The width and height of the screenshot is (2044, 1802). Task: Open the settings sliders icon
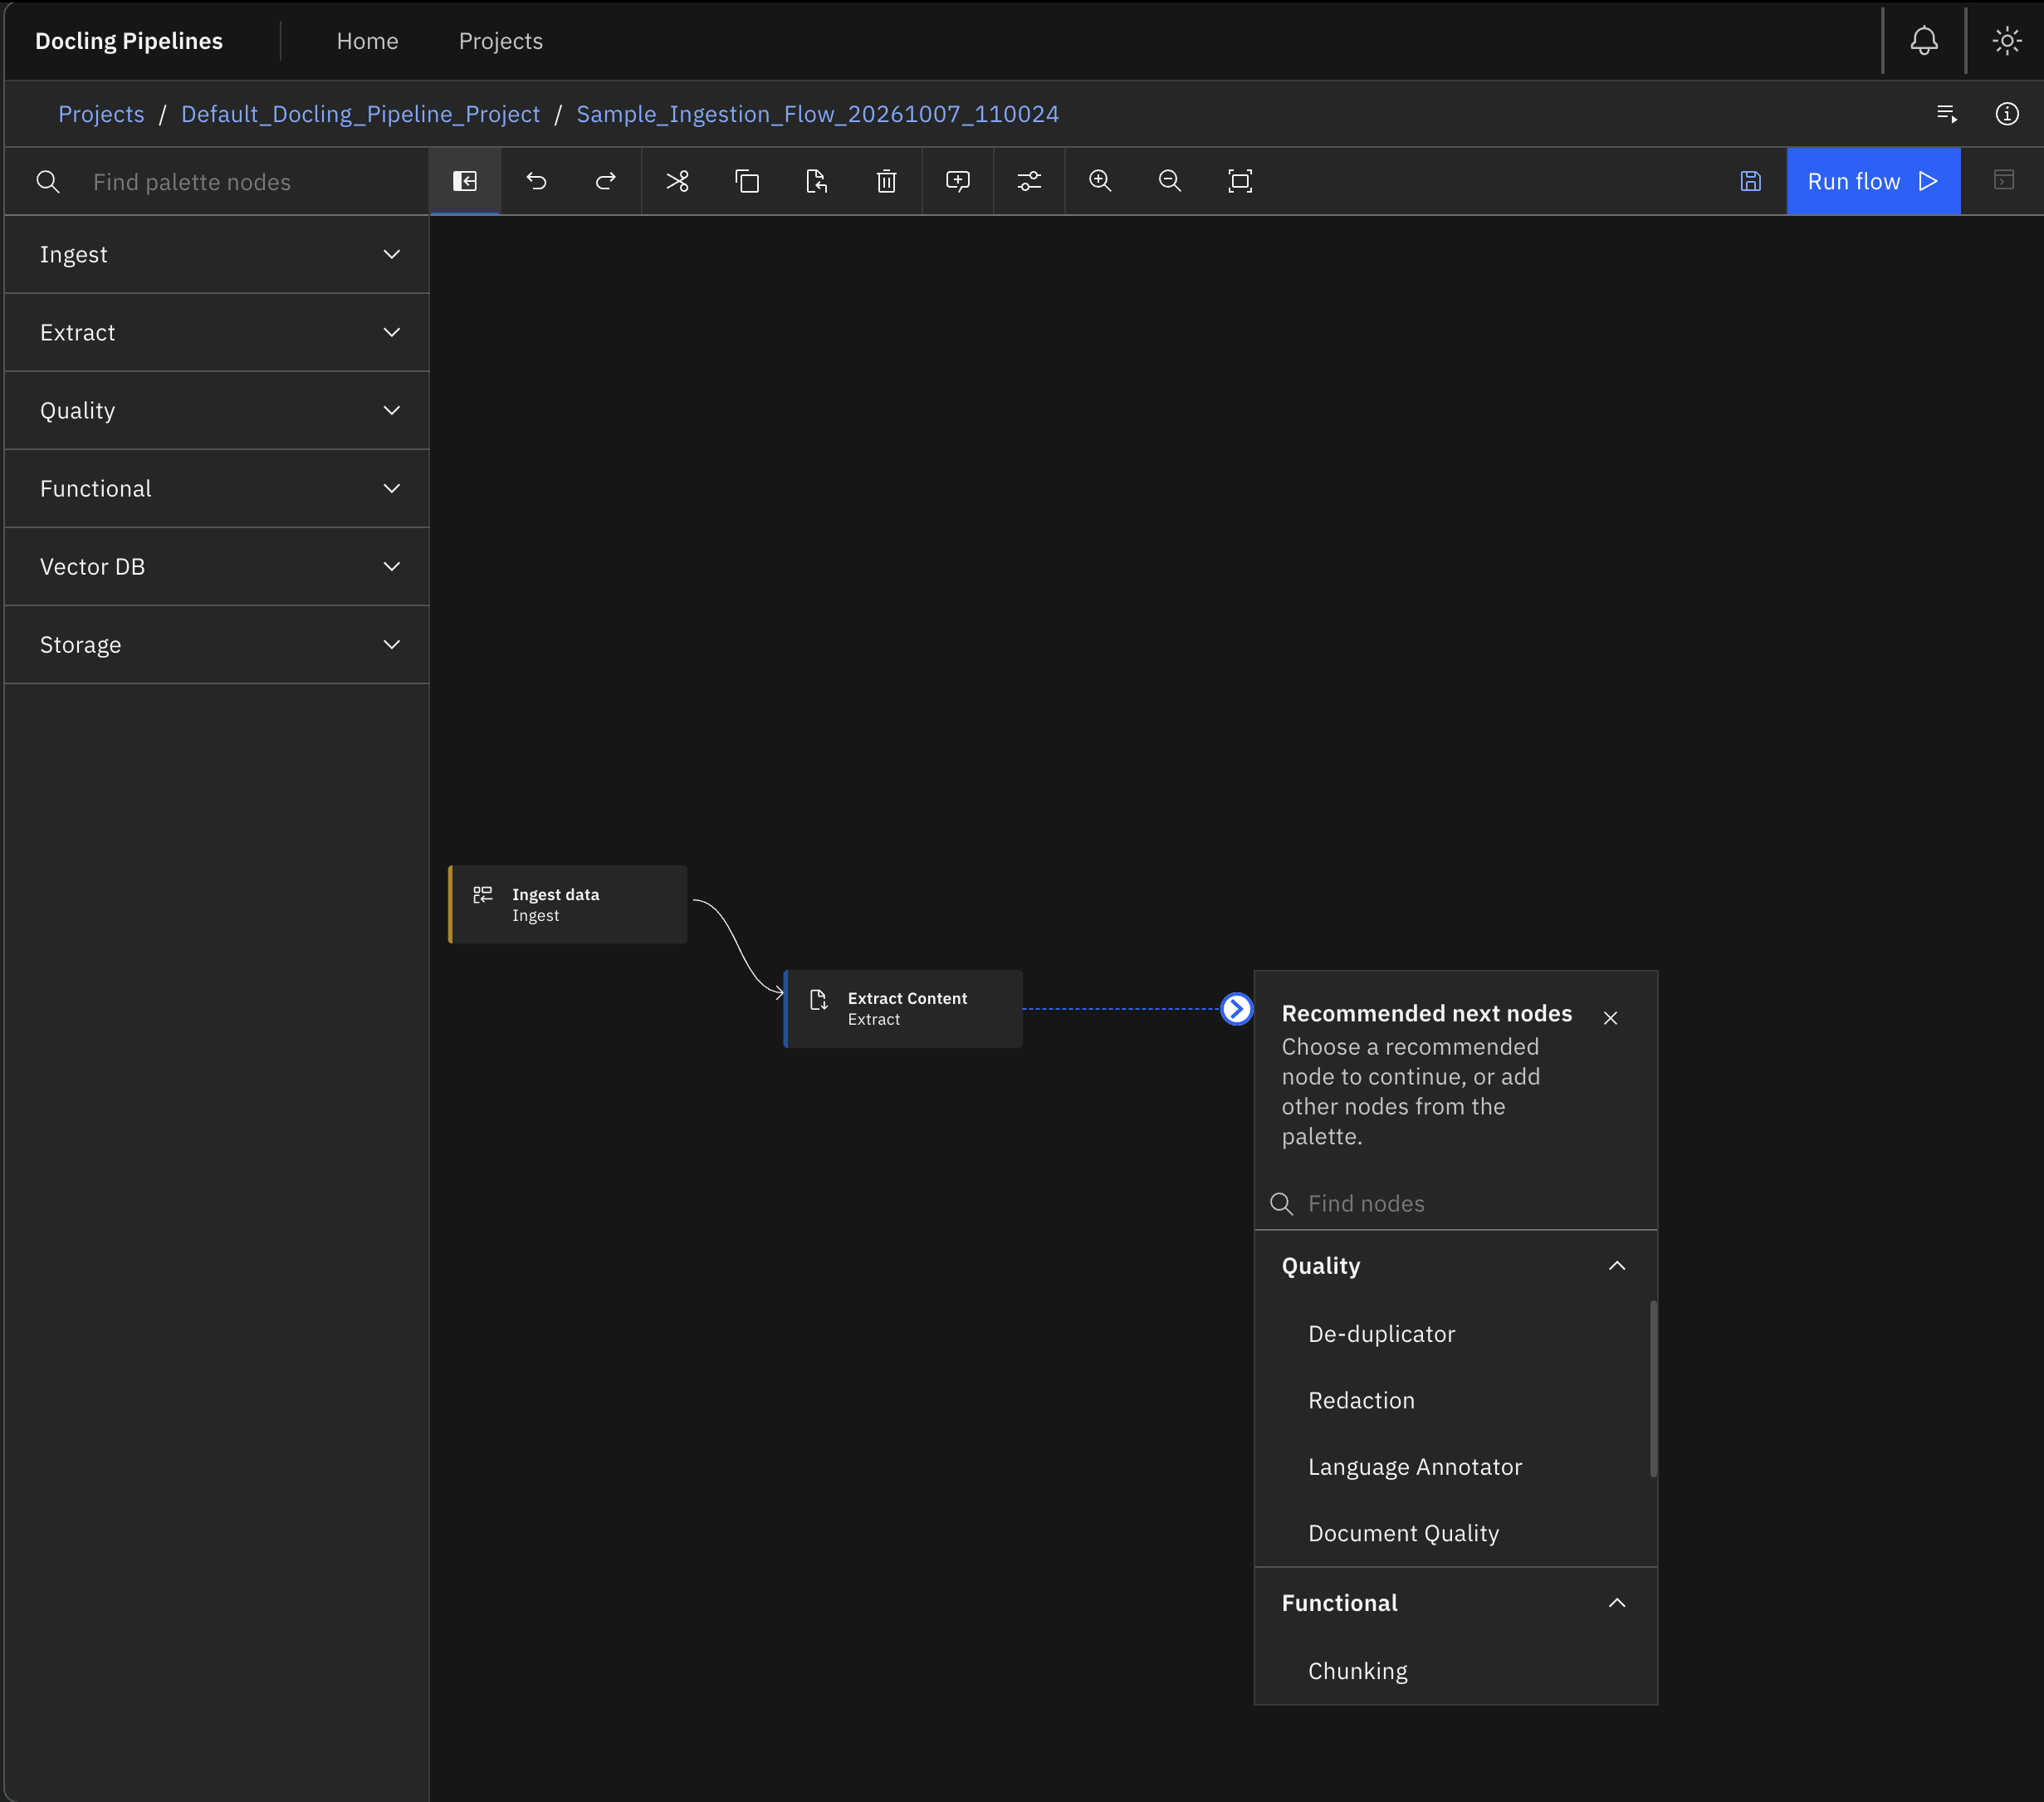click(x=1029, y=181)
